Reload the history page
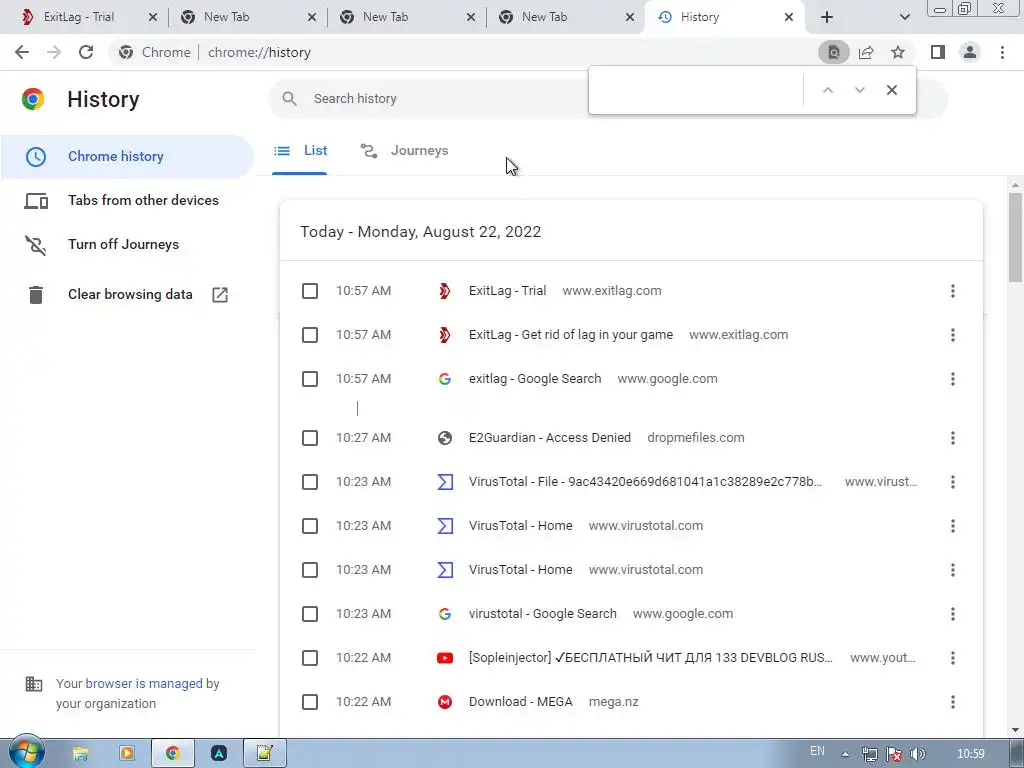Screen dimensions: 1024x768 tap(86, 52)
